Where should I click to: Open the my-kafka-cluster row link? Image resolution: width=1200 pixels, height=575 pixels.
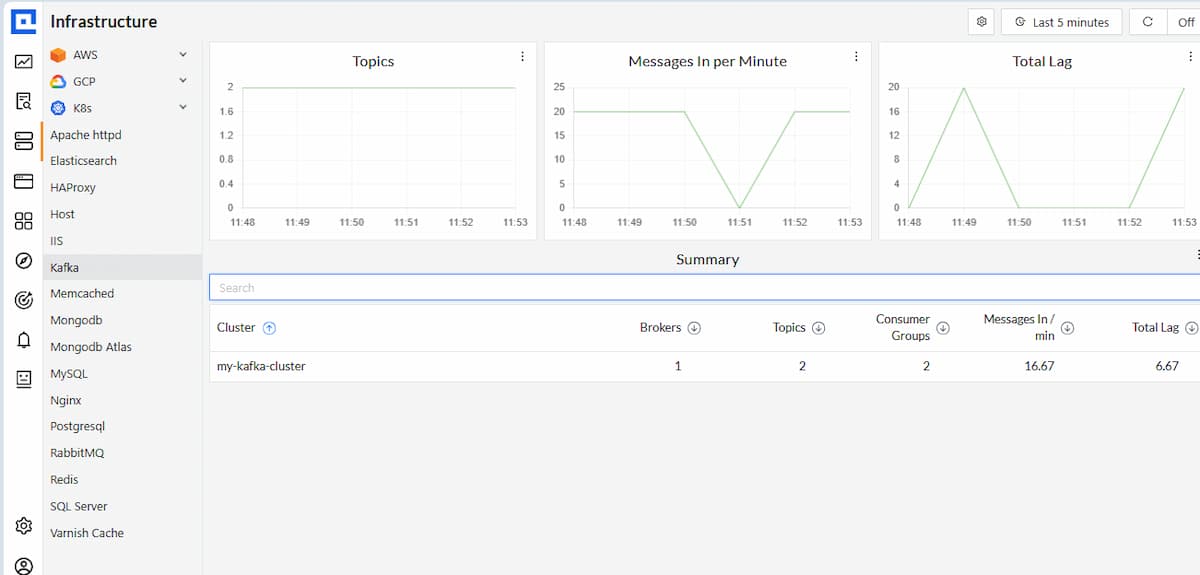261,366
